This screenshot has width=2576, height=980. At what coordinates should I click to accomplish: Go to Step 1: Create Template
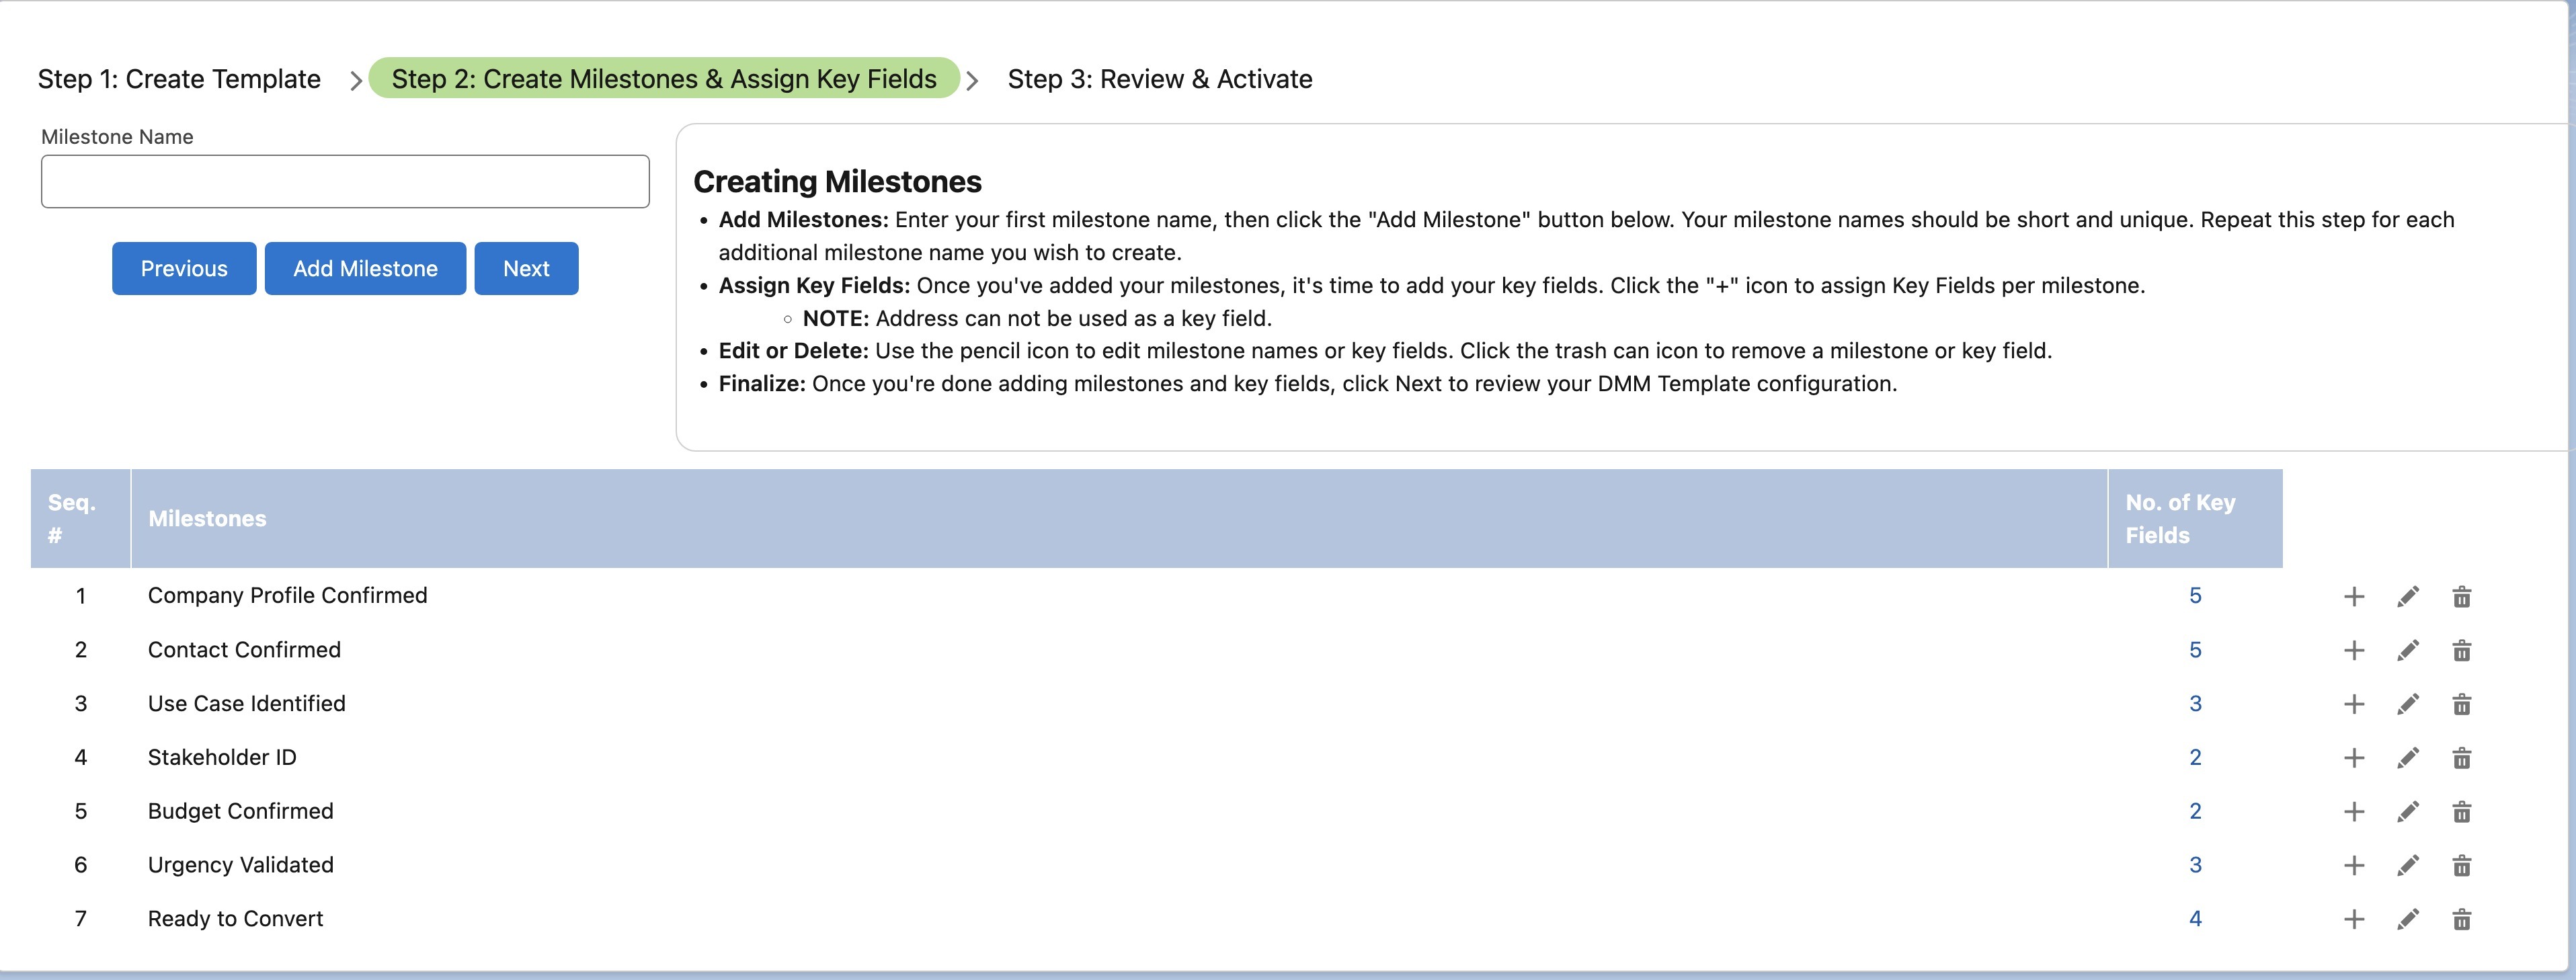179,79
